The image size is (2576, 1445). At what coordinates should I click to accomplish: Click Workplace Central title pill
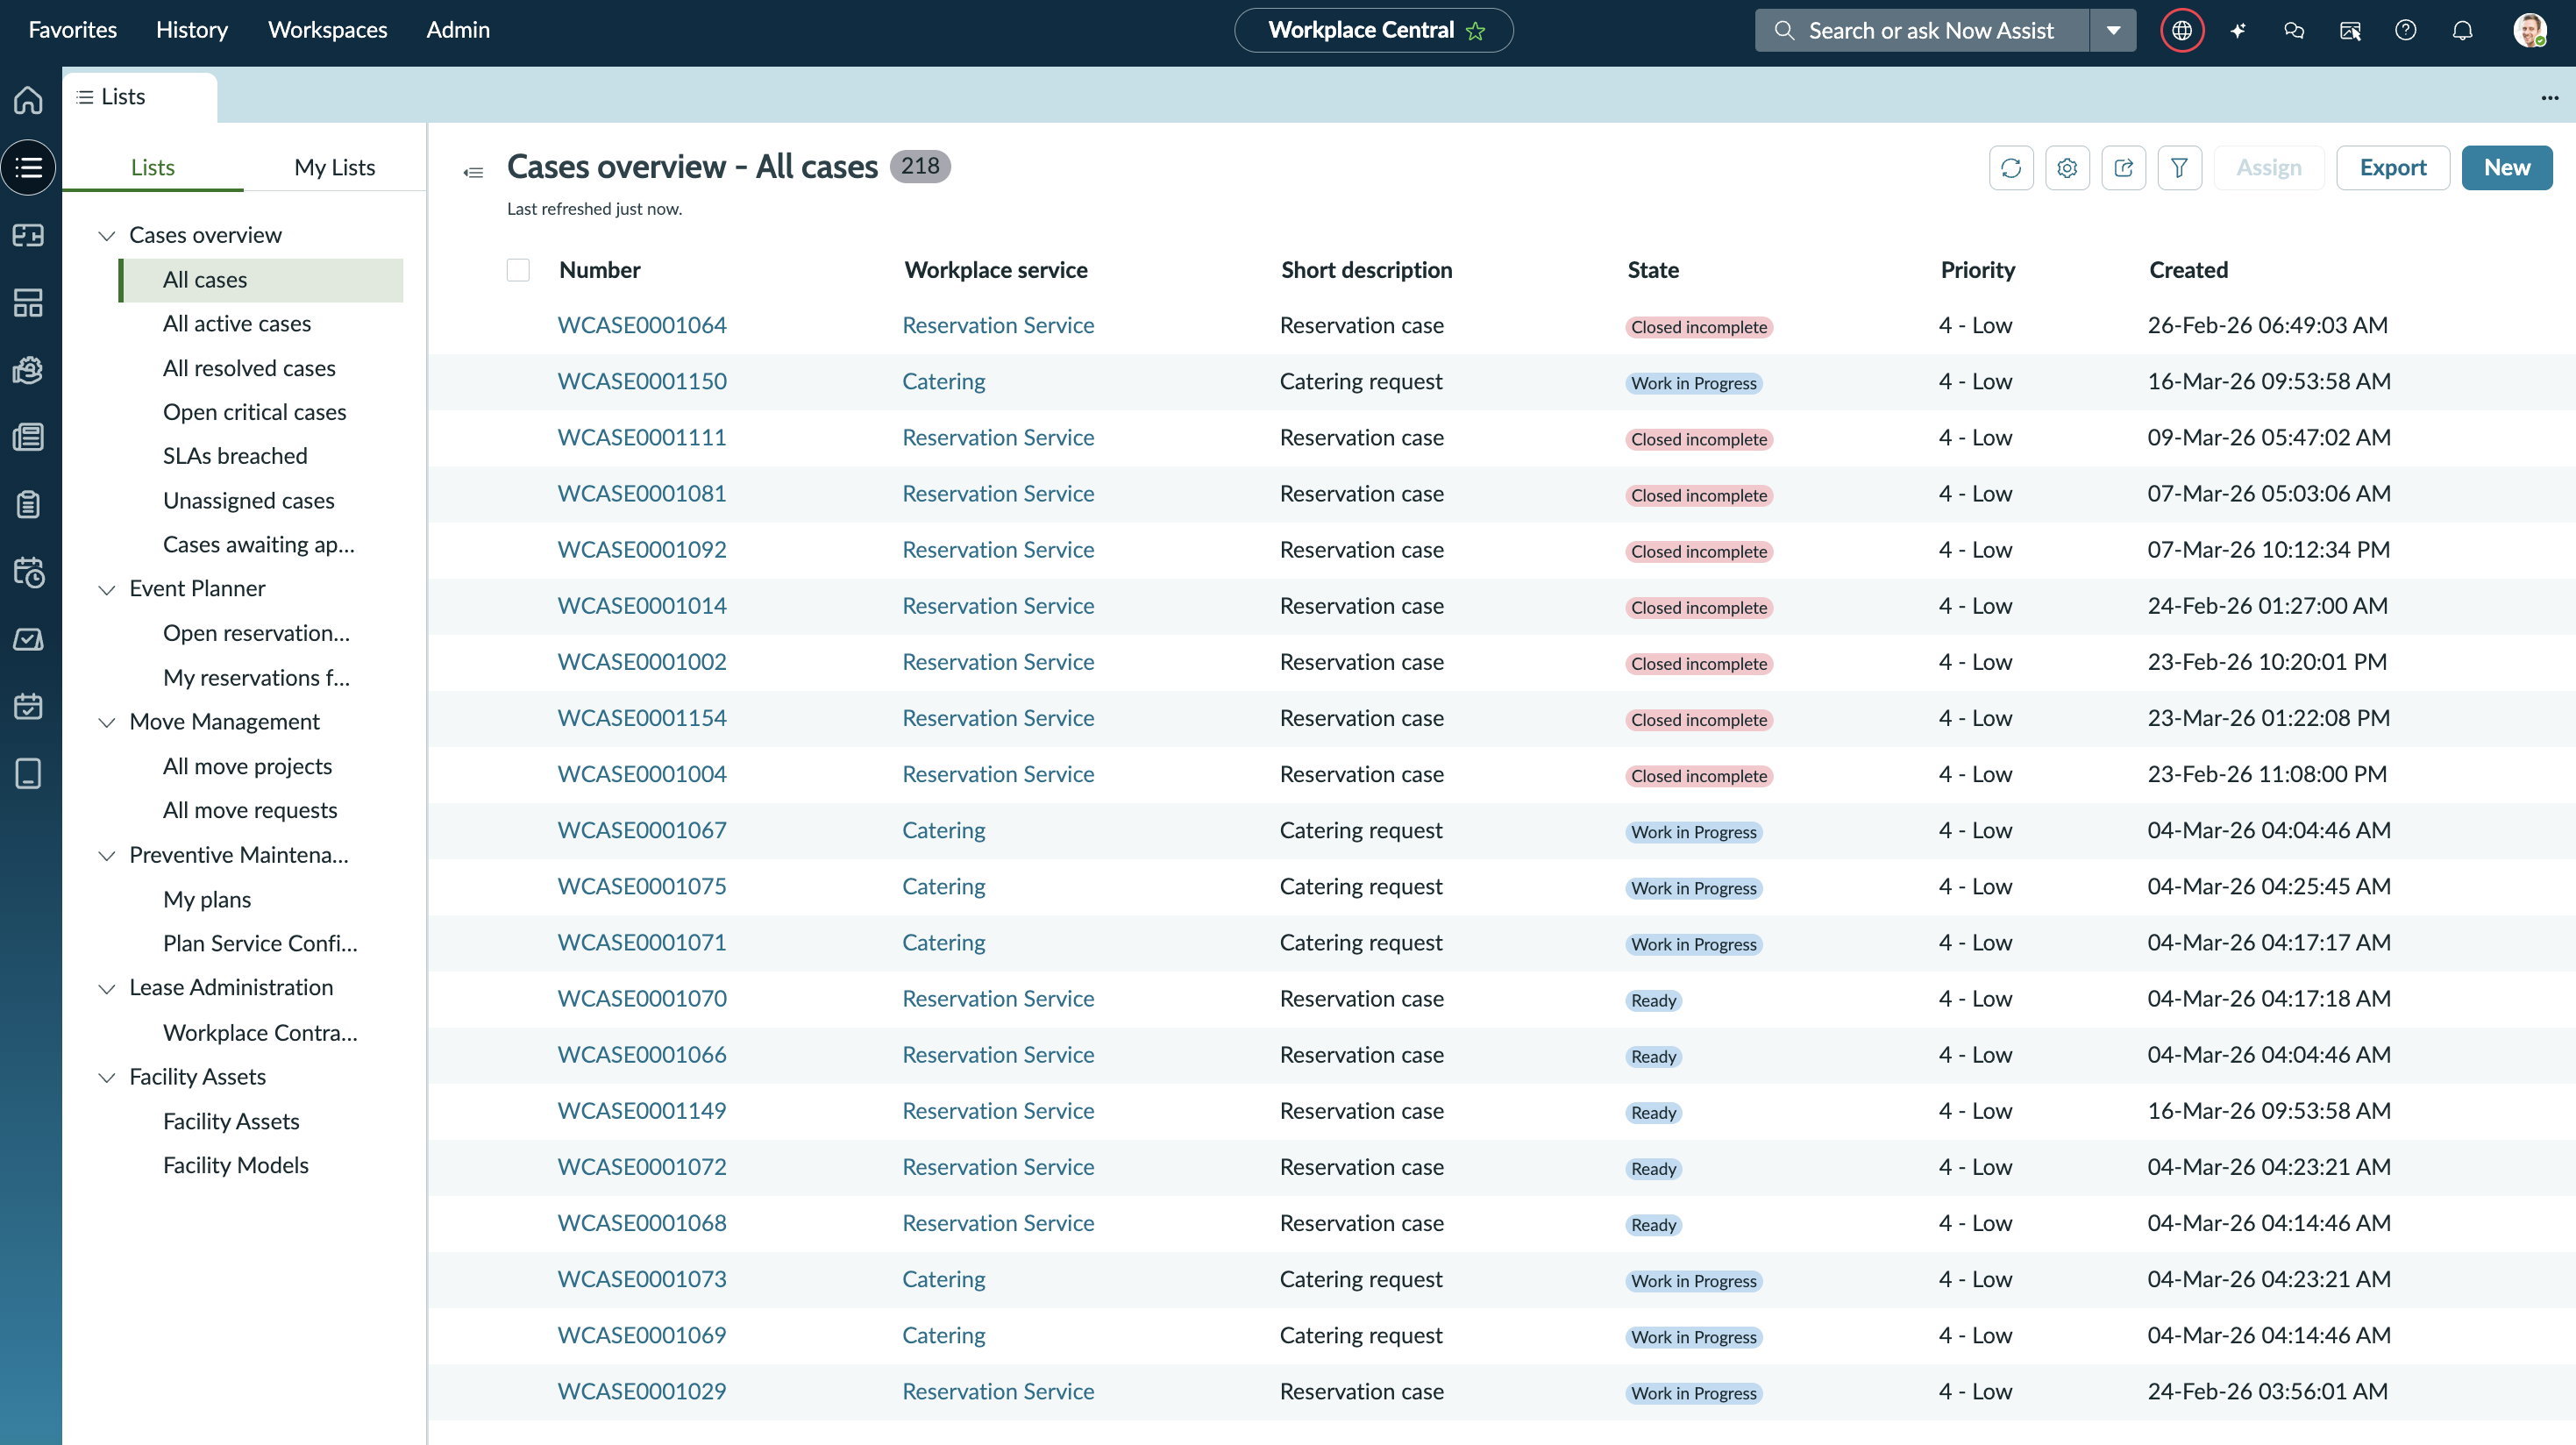(1373, 30)
